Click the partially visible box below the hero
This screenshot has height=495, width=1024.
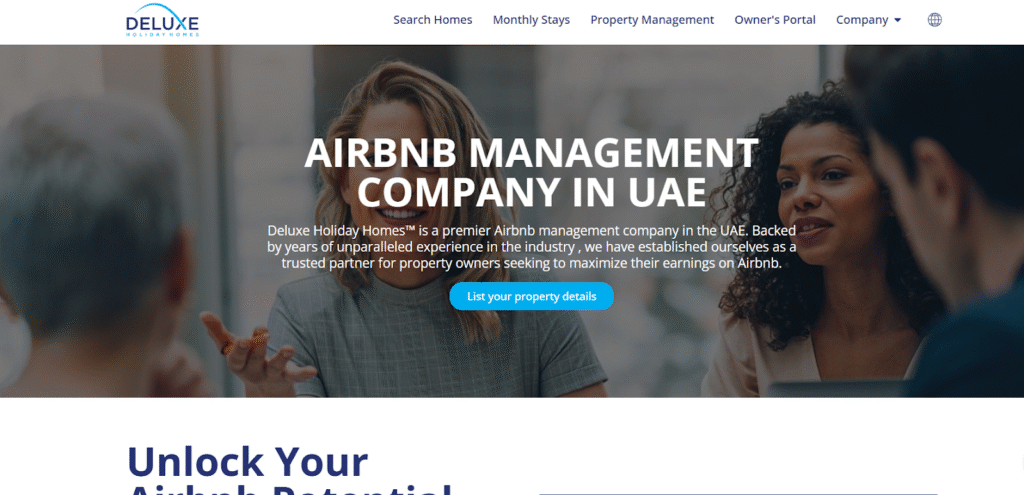pos(738,493)
